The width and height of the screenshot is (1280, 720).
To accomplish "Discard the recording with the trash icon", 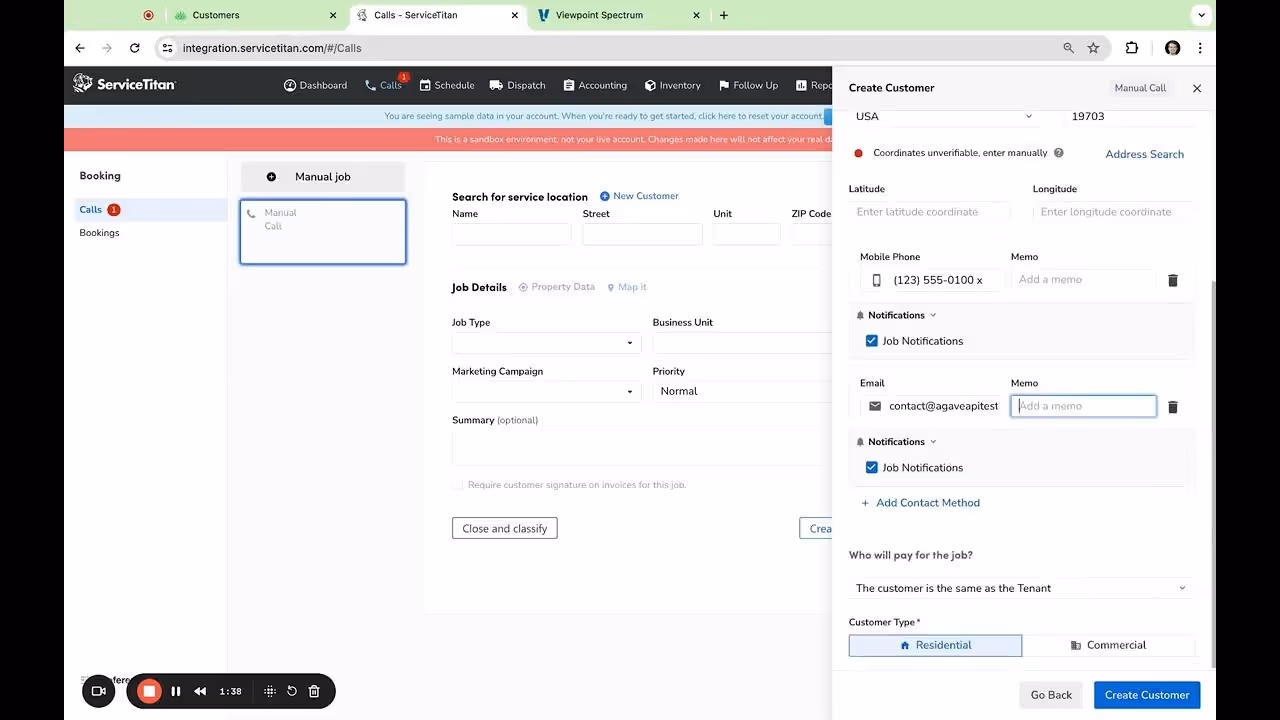I will coord(314,691).
